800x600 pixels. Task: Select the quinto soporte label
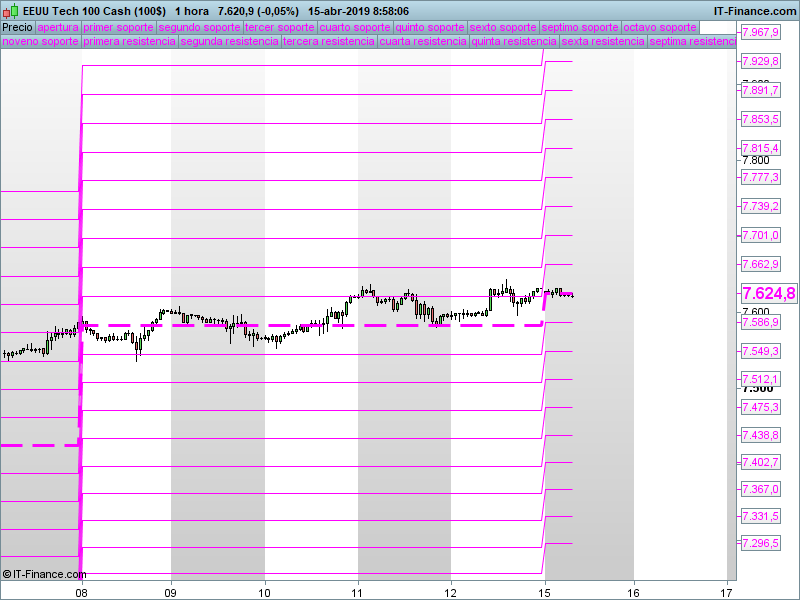[430, 28]
